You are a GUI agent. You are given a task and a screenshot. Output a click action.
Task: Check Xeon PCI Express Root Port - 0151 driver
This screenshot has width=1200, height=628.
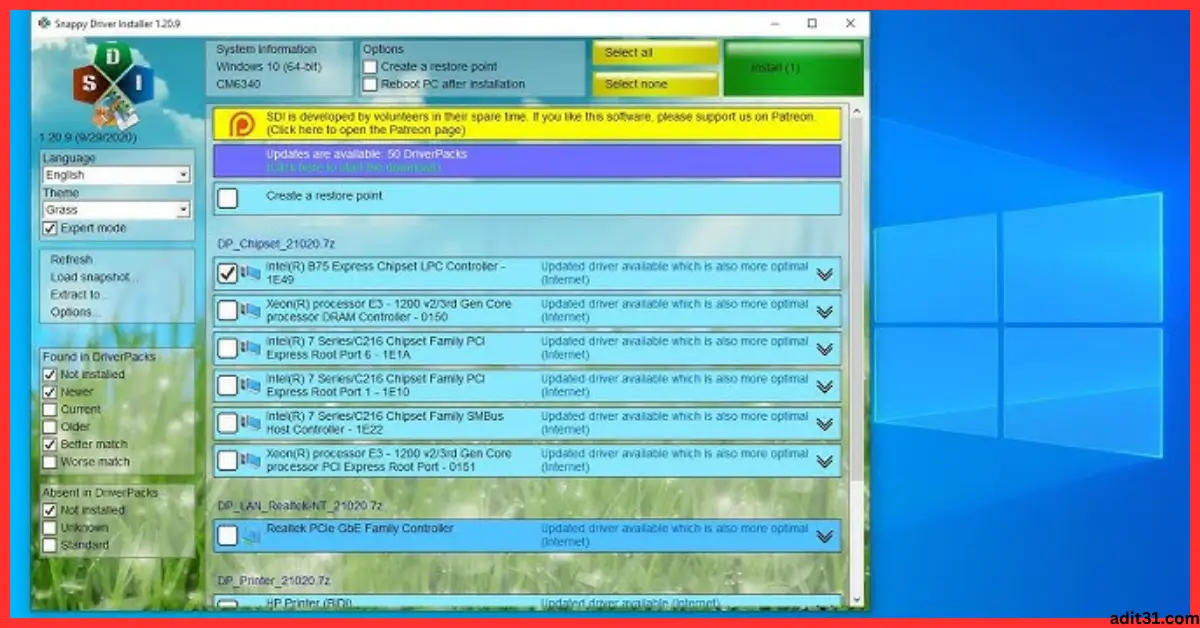(228, 460)
